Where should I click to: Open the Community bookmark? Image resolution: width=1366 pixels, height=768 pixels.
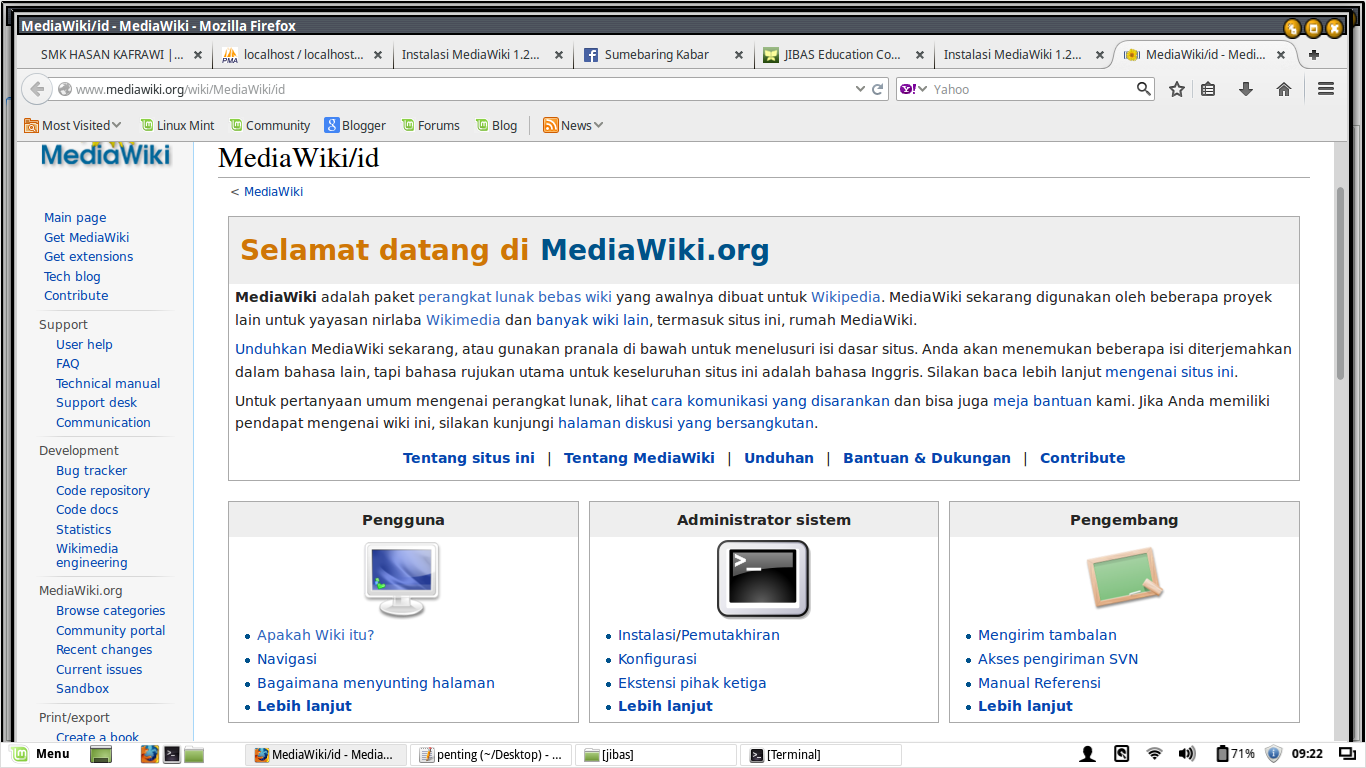270,125
